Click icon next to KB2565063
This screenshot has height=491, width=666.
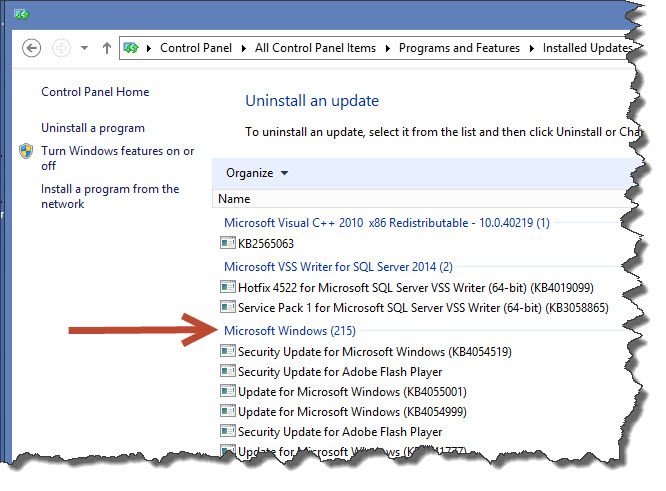pos(228,243)
